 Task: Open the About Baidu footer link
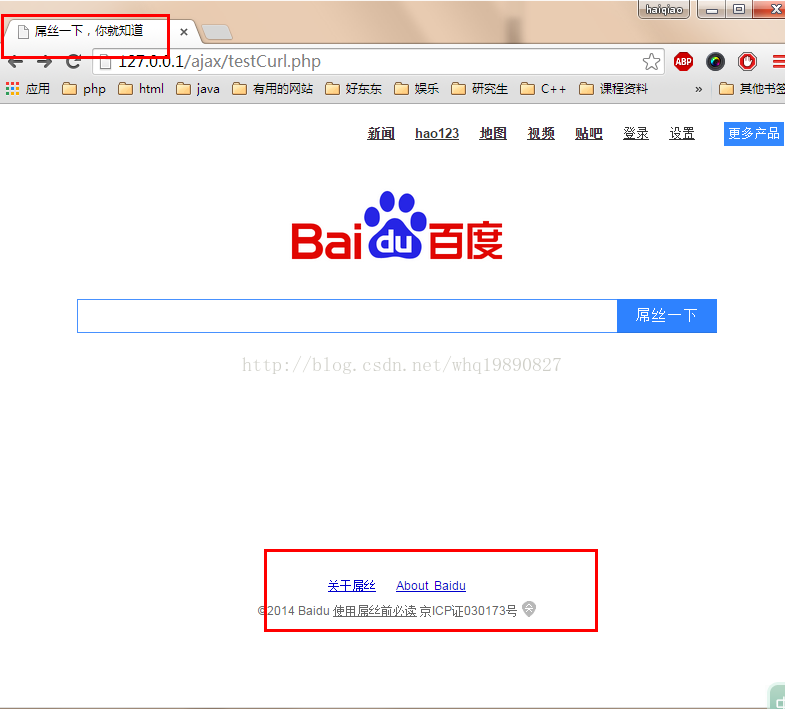pyautogui.click(x=431, y=586)
